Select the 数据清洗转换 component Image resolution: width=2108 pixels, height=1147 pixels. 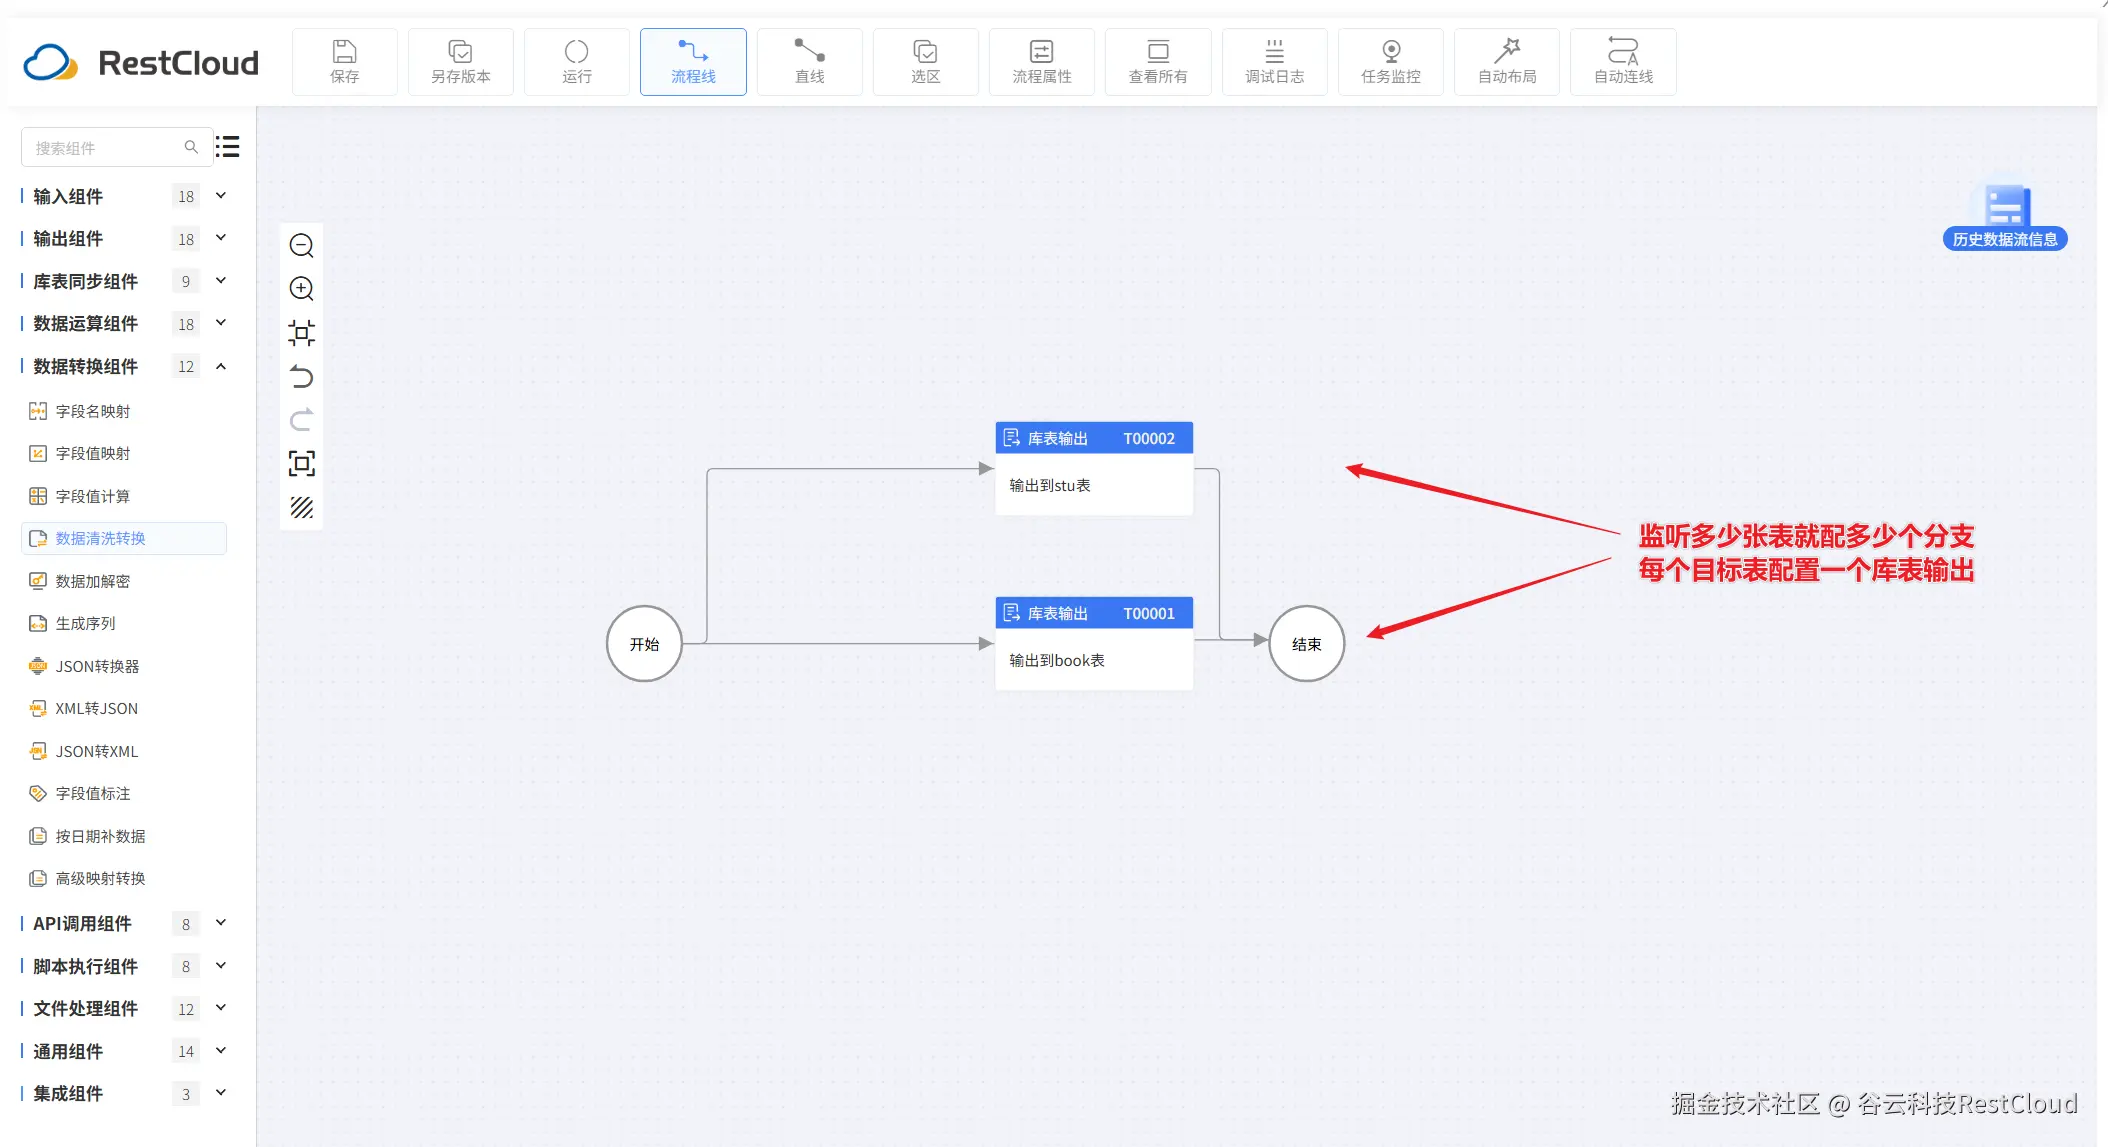(124, 538)
